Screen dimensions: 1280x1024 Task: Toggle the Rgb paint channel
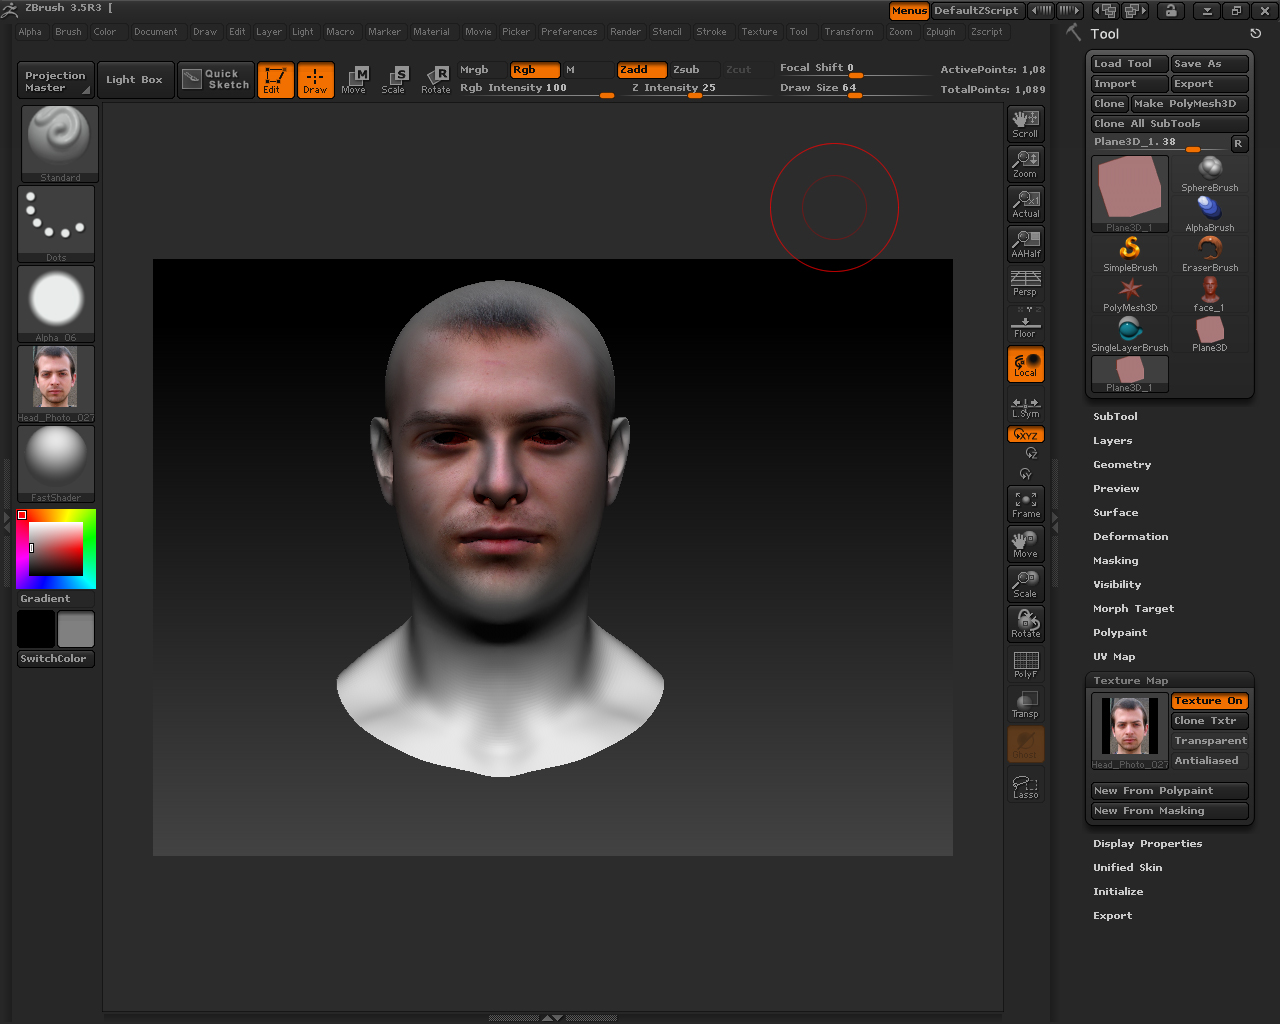[x=534, y=71]
